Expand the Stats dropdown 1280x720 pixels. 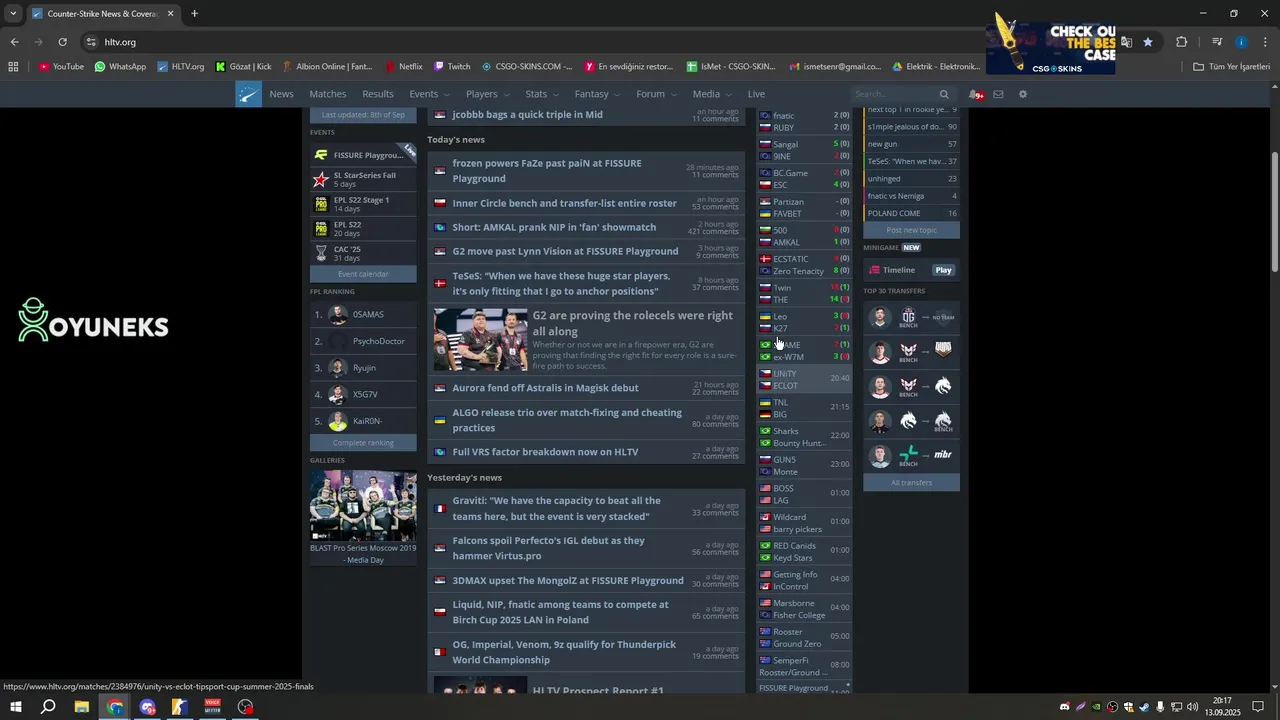click(542, 94)
